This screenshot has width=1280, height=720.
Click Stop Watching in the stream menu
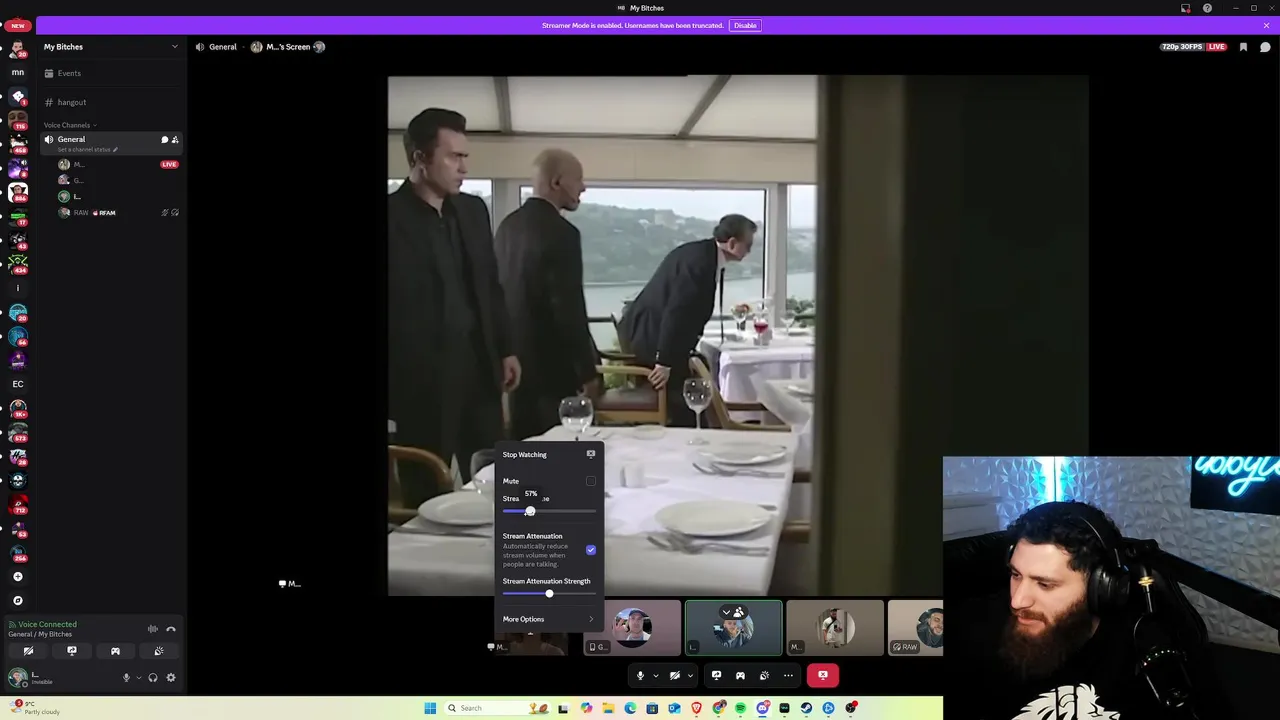tap(548, 454)
